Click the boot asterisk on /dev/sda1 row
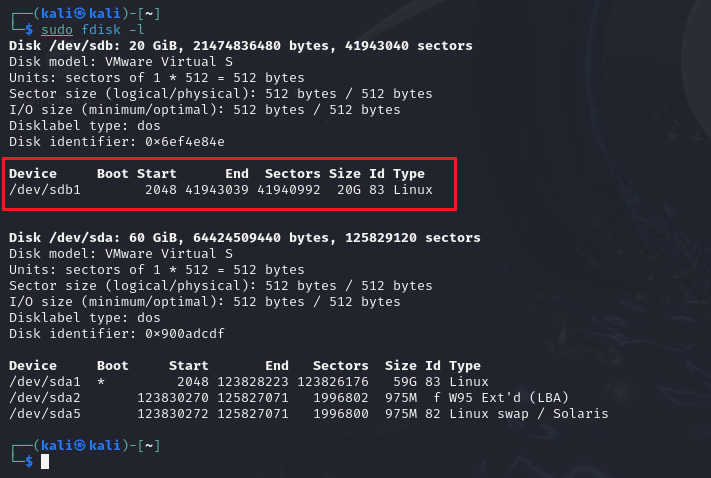The width and height of the screenshot is (711, 478). tap(101, 381)
